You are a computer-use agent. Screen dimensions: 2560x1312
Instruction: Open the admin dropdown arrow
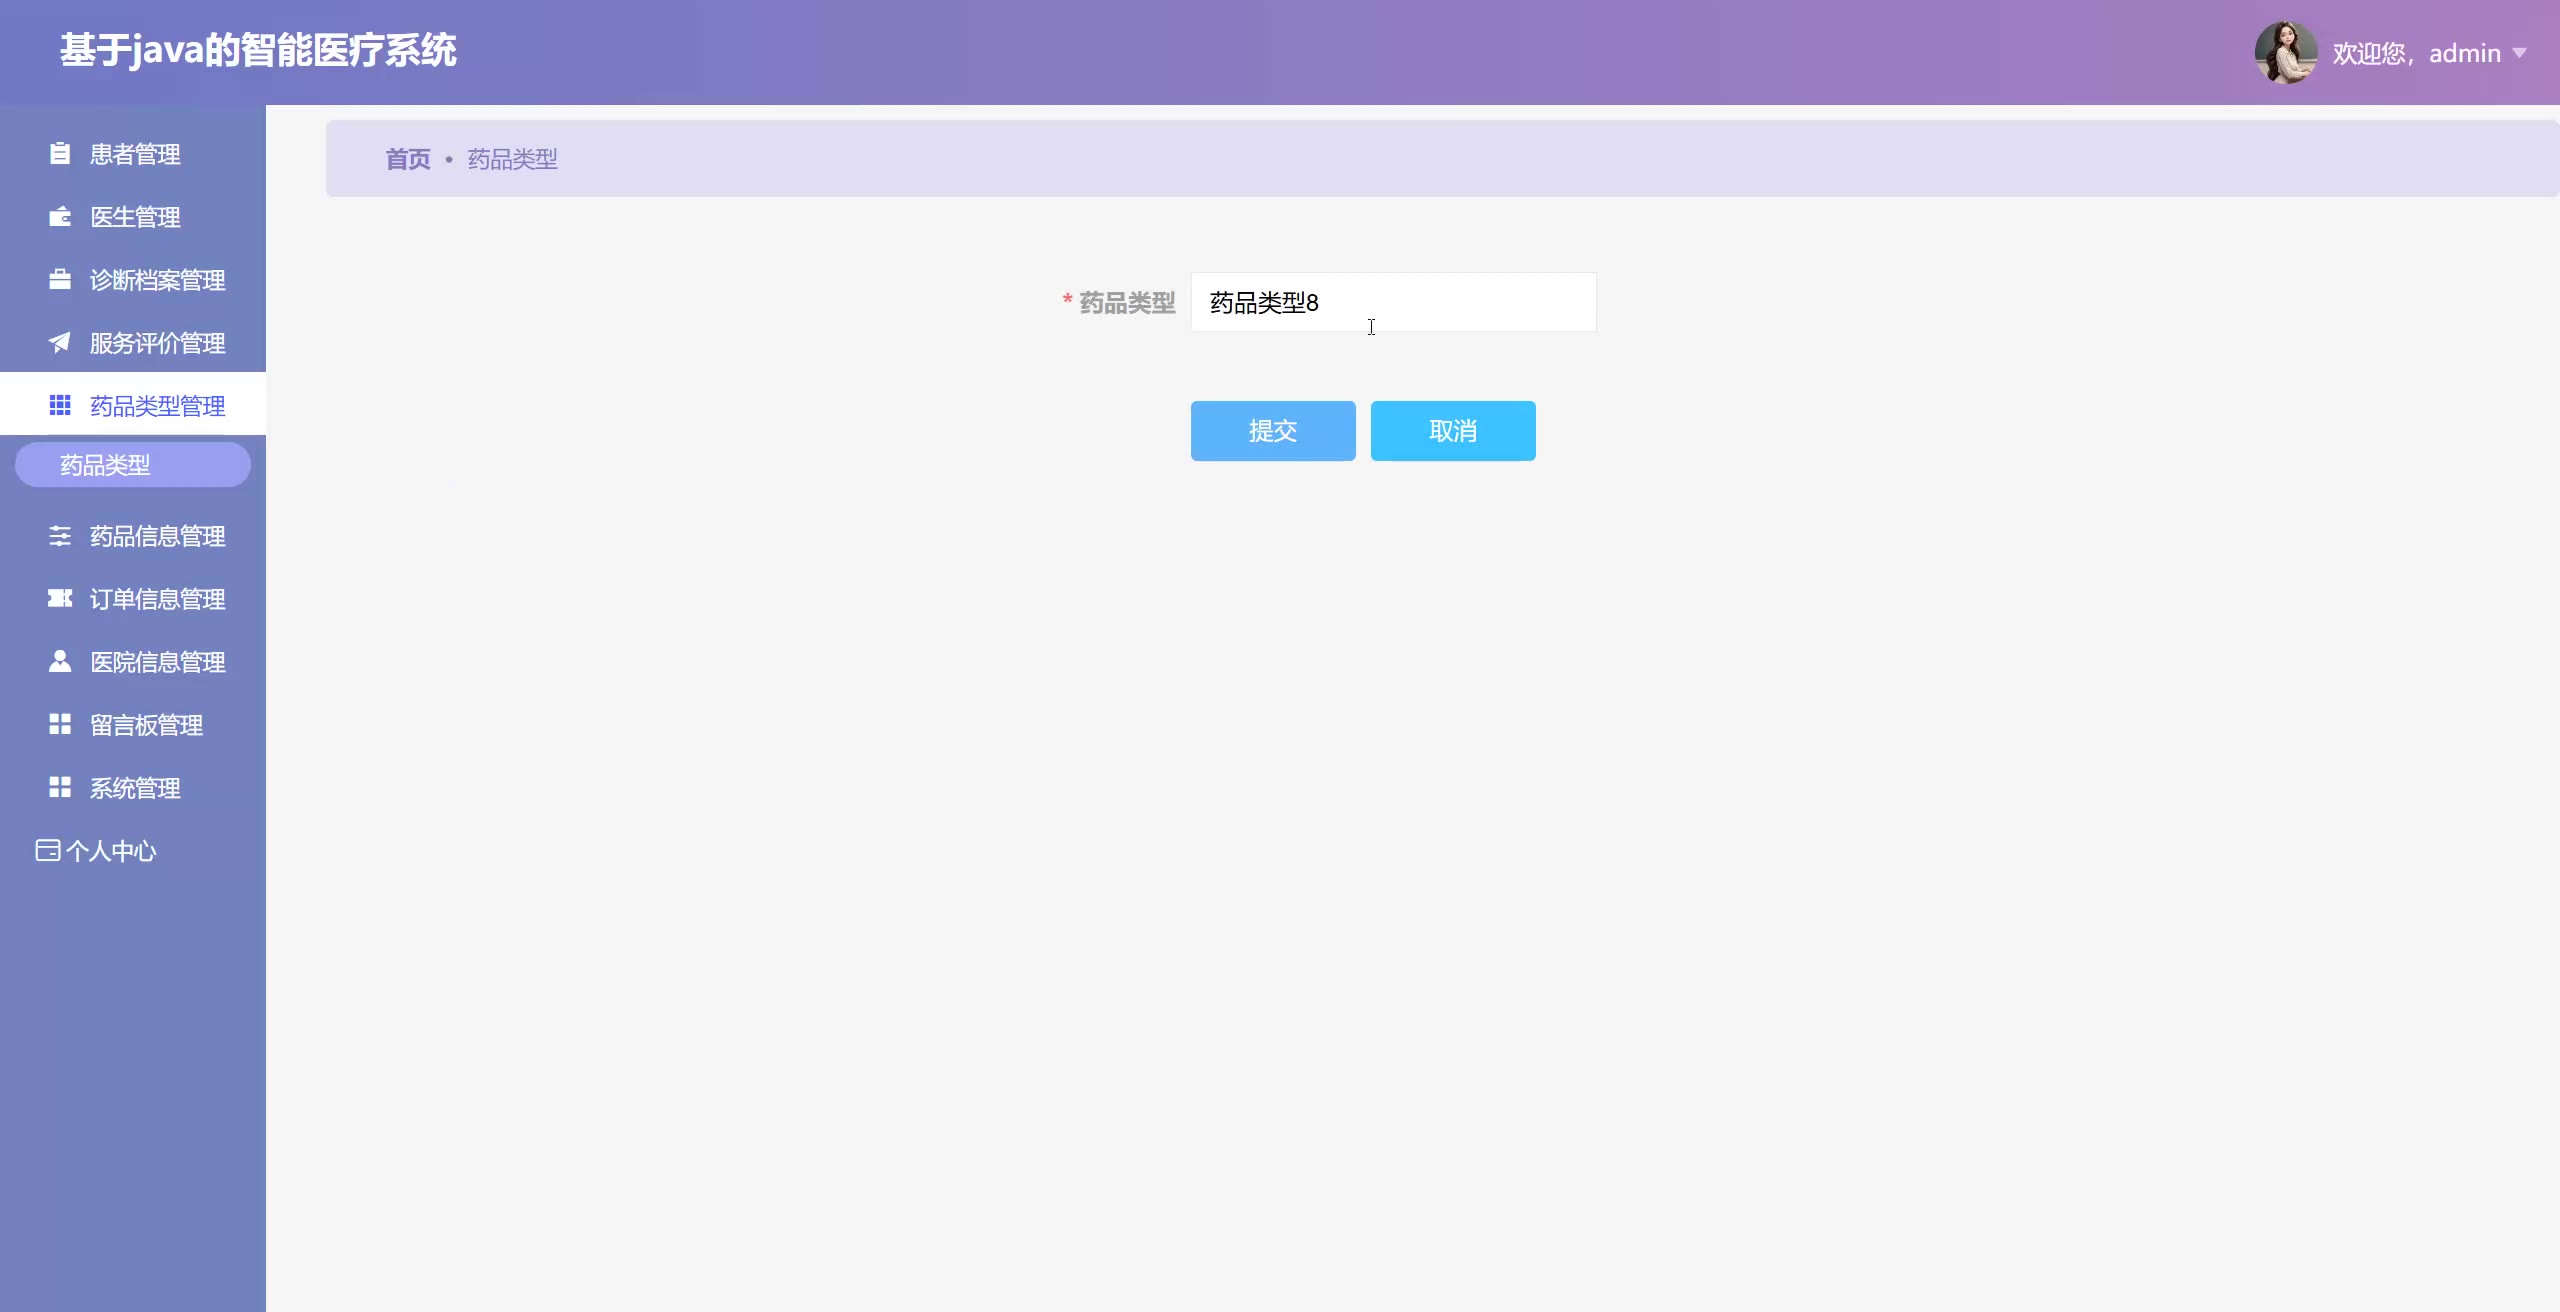click(x=2519, y=53)
